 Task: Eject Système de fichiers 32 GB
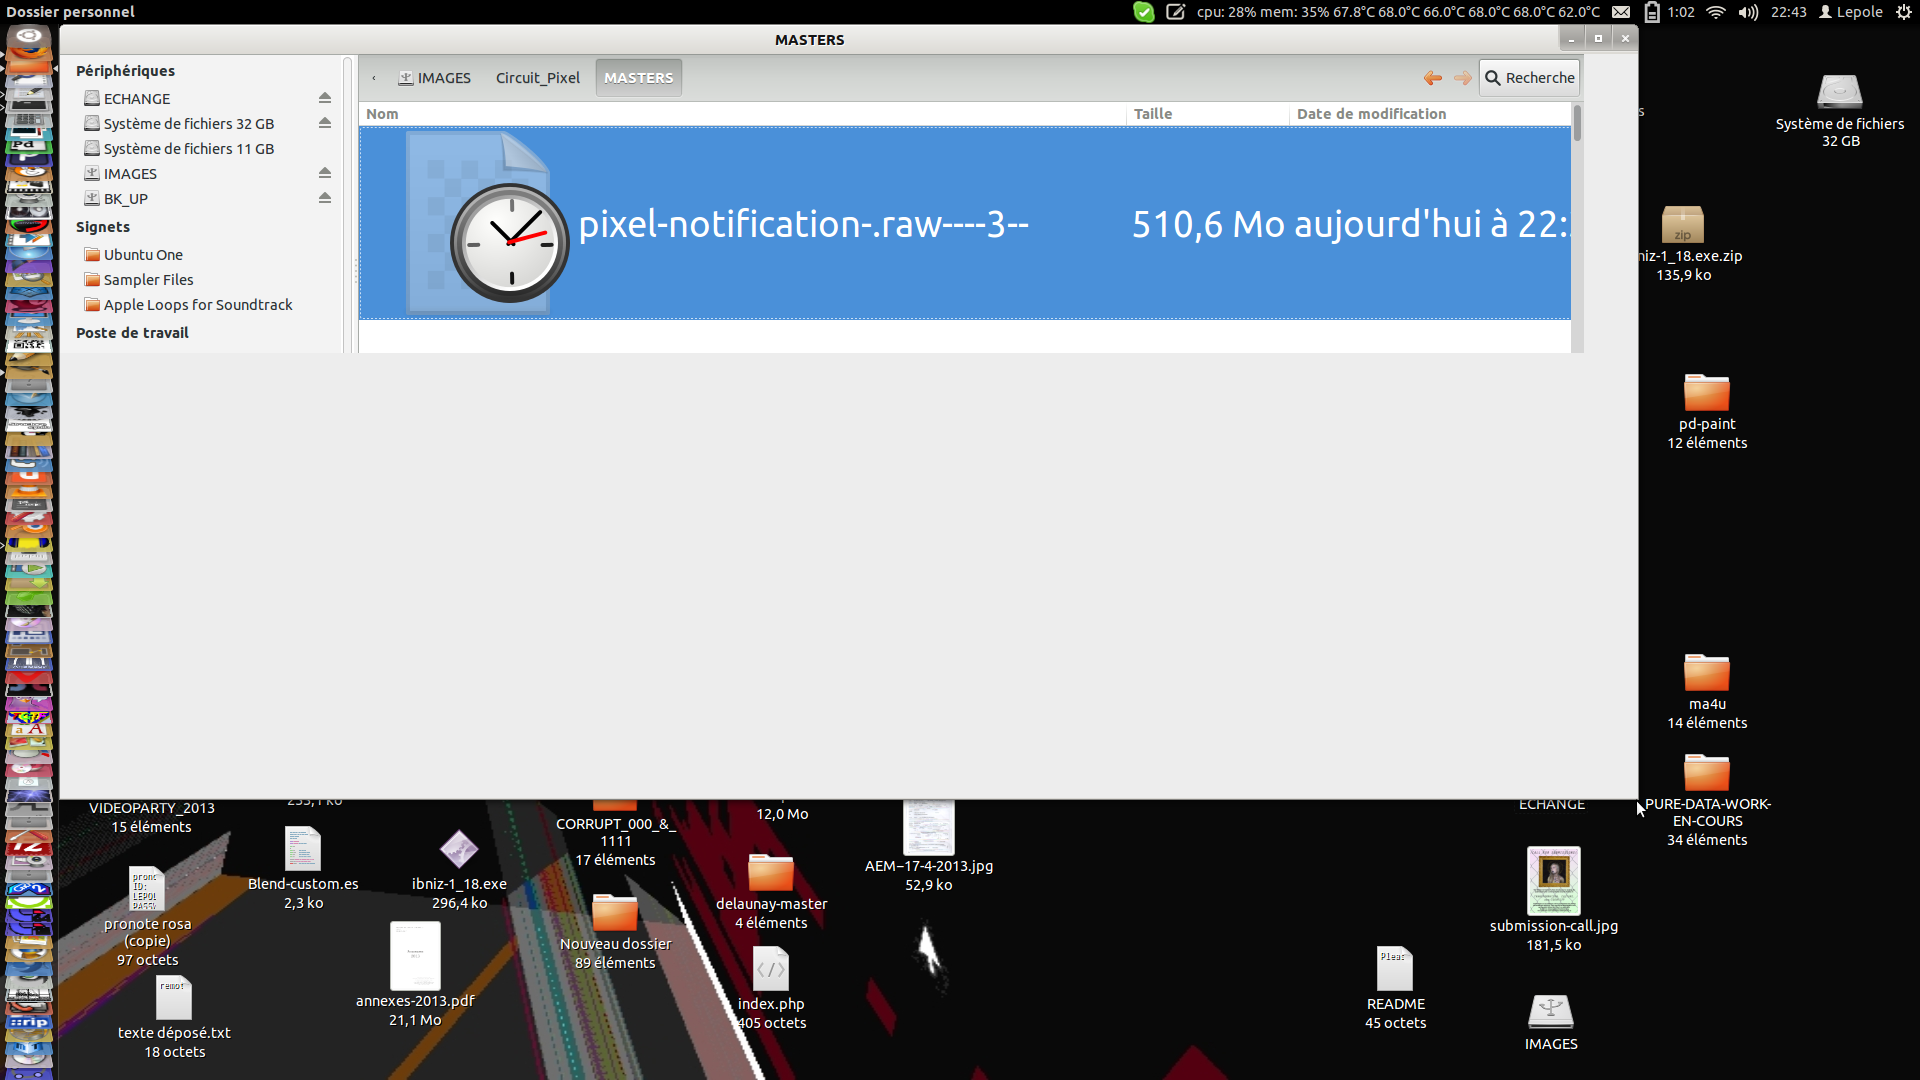[x=325, y=123]
